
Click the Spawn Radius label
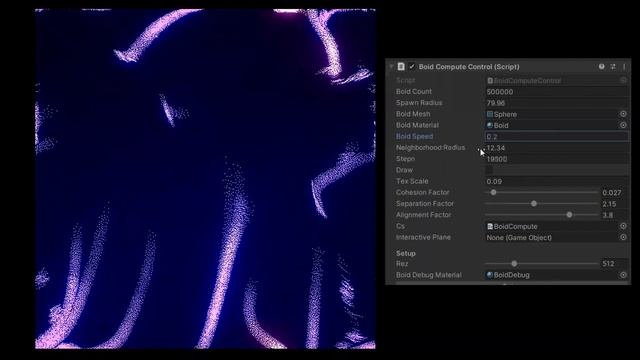pos(419,103)
